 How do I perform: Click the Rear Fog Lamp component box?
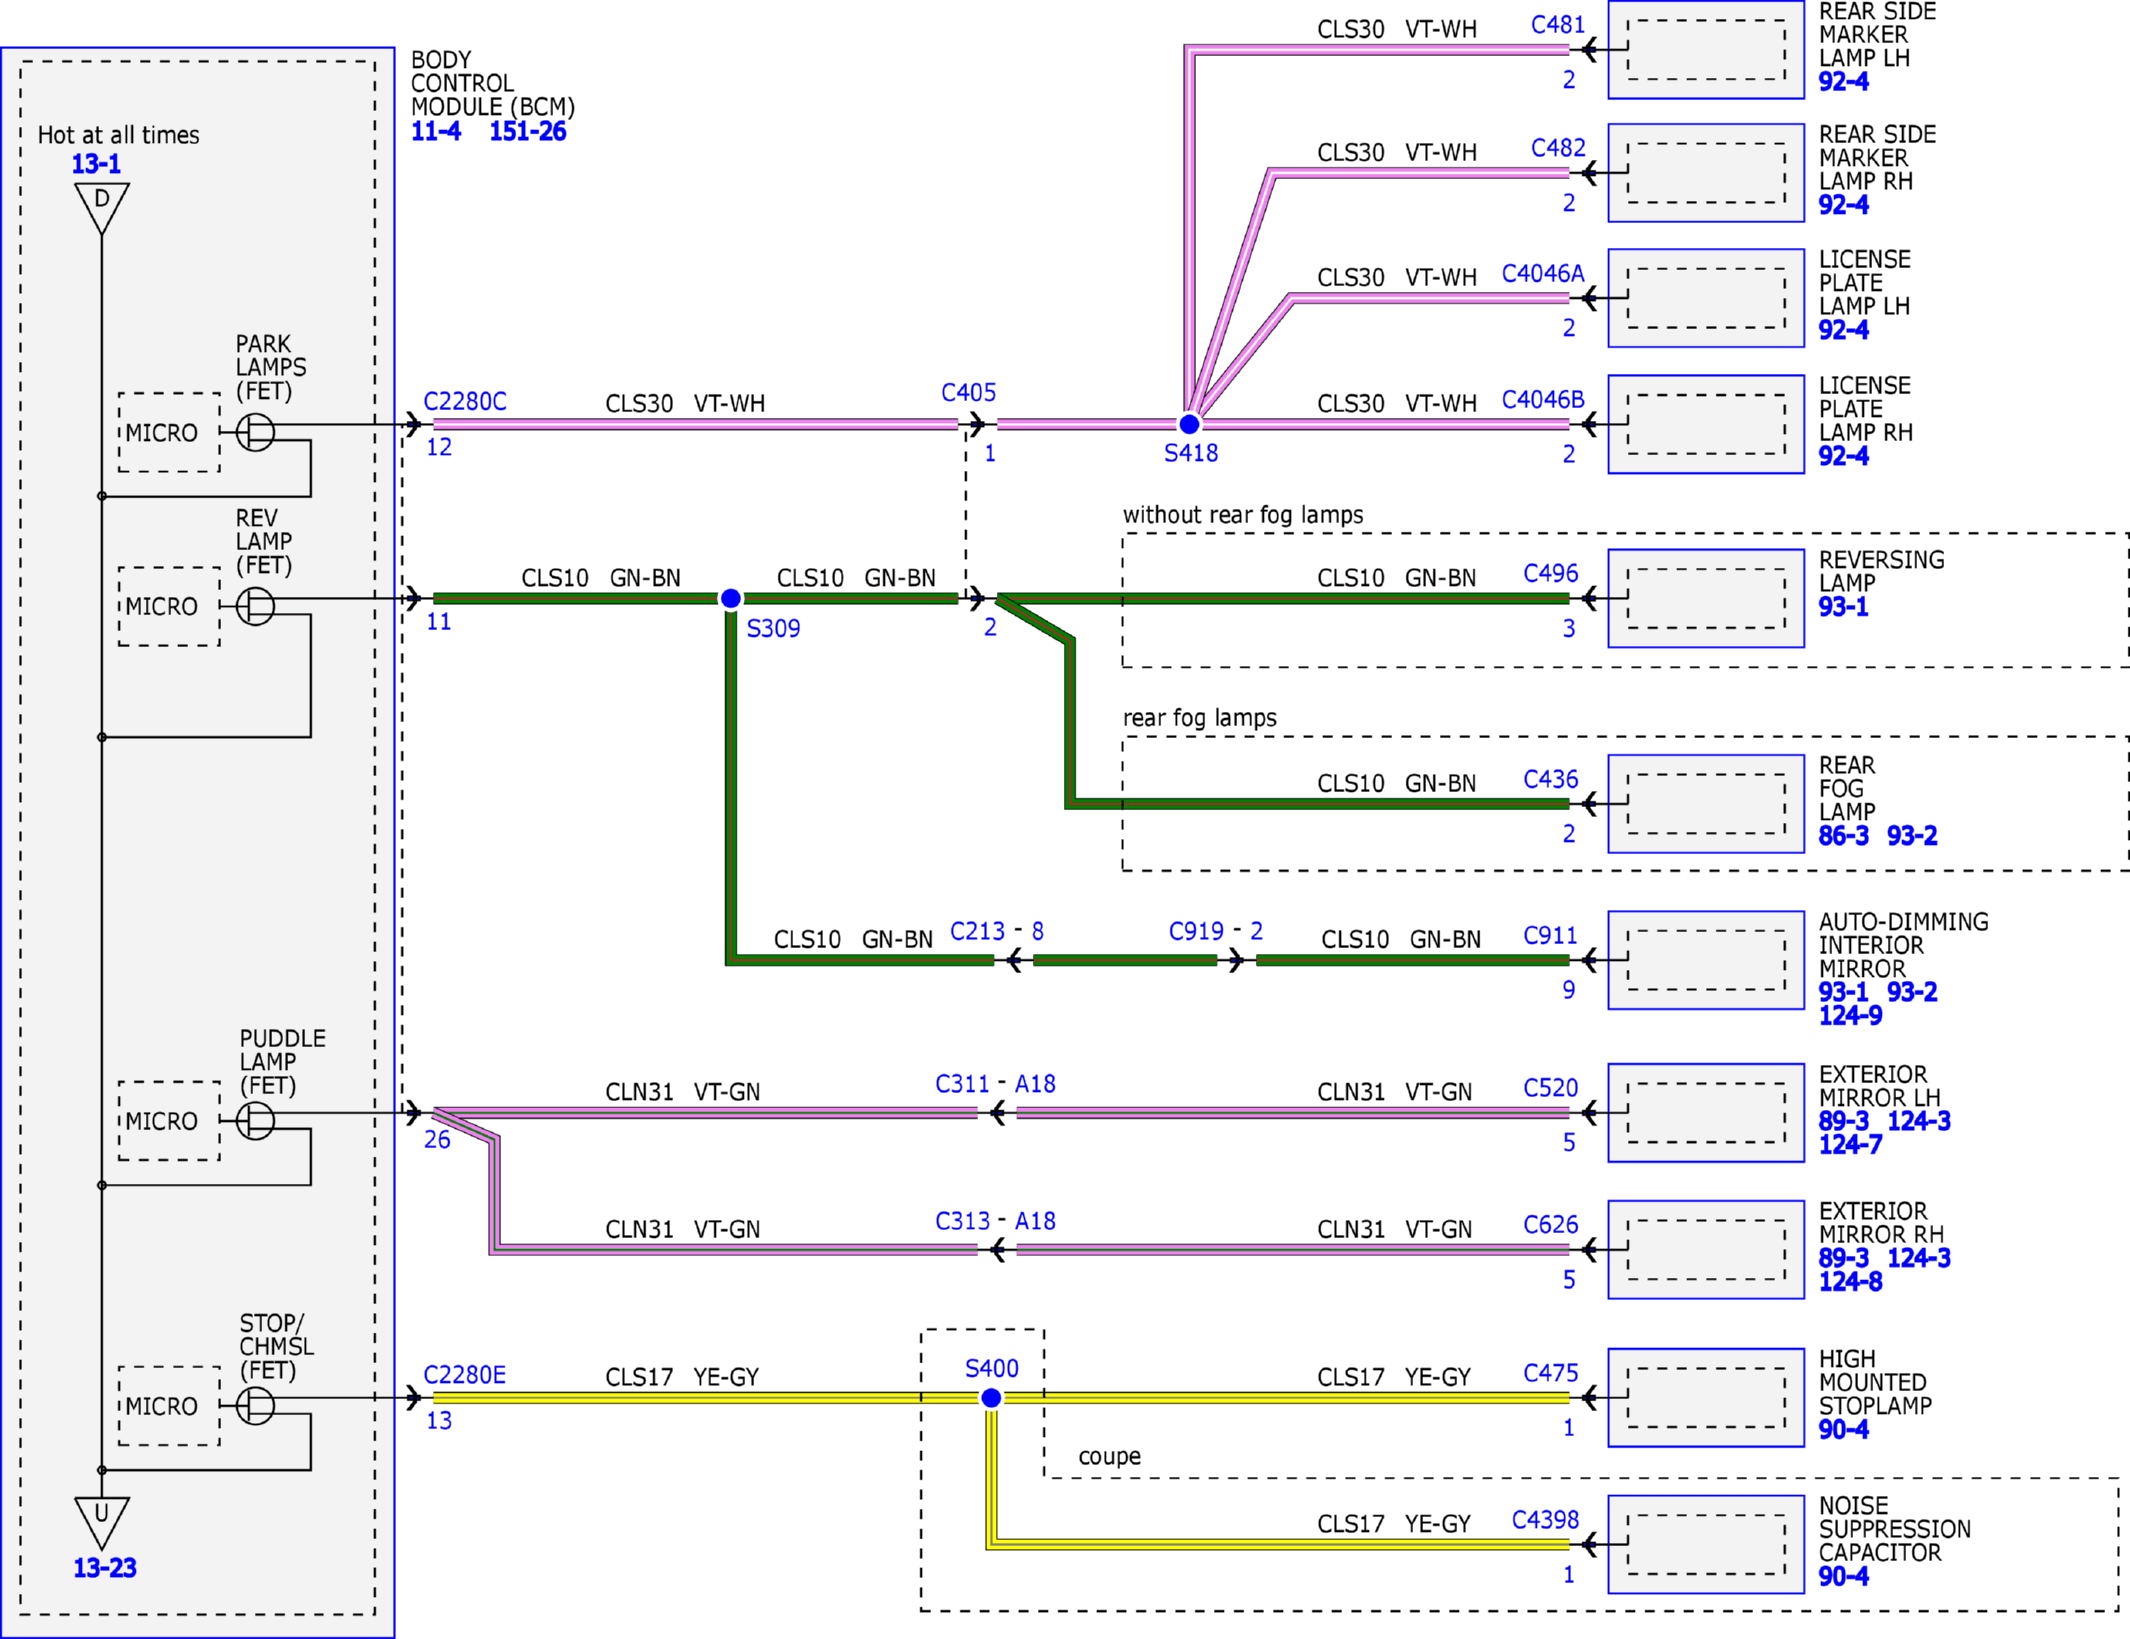click(x=1706, y=804)
